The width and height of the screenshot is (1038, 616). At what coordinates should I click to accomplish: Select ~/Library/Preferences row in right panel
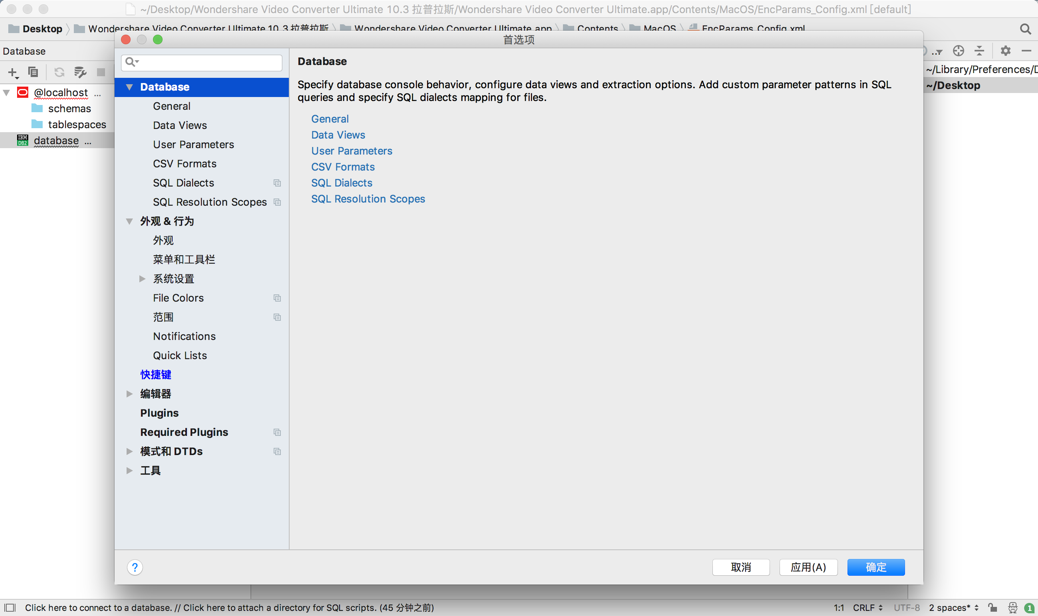coord(980,69)
